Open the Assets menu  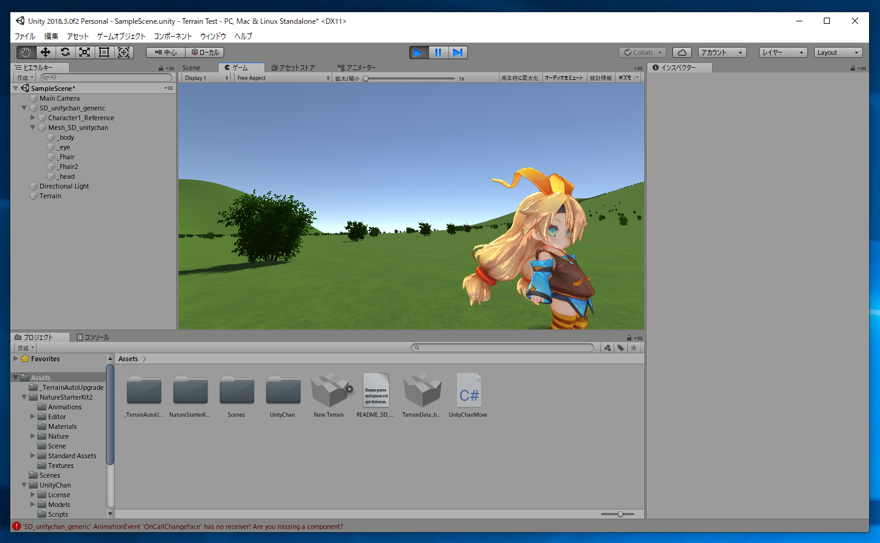(78, 36)
